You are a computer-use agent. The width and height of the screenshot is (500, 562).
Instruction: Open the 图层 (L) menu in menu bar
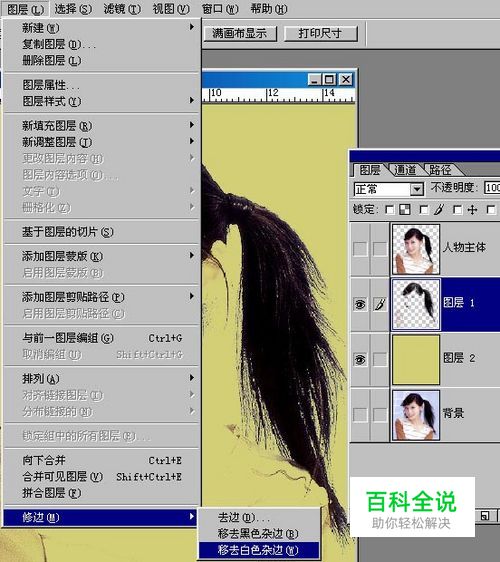[x=25, y=9]
